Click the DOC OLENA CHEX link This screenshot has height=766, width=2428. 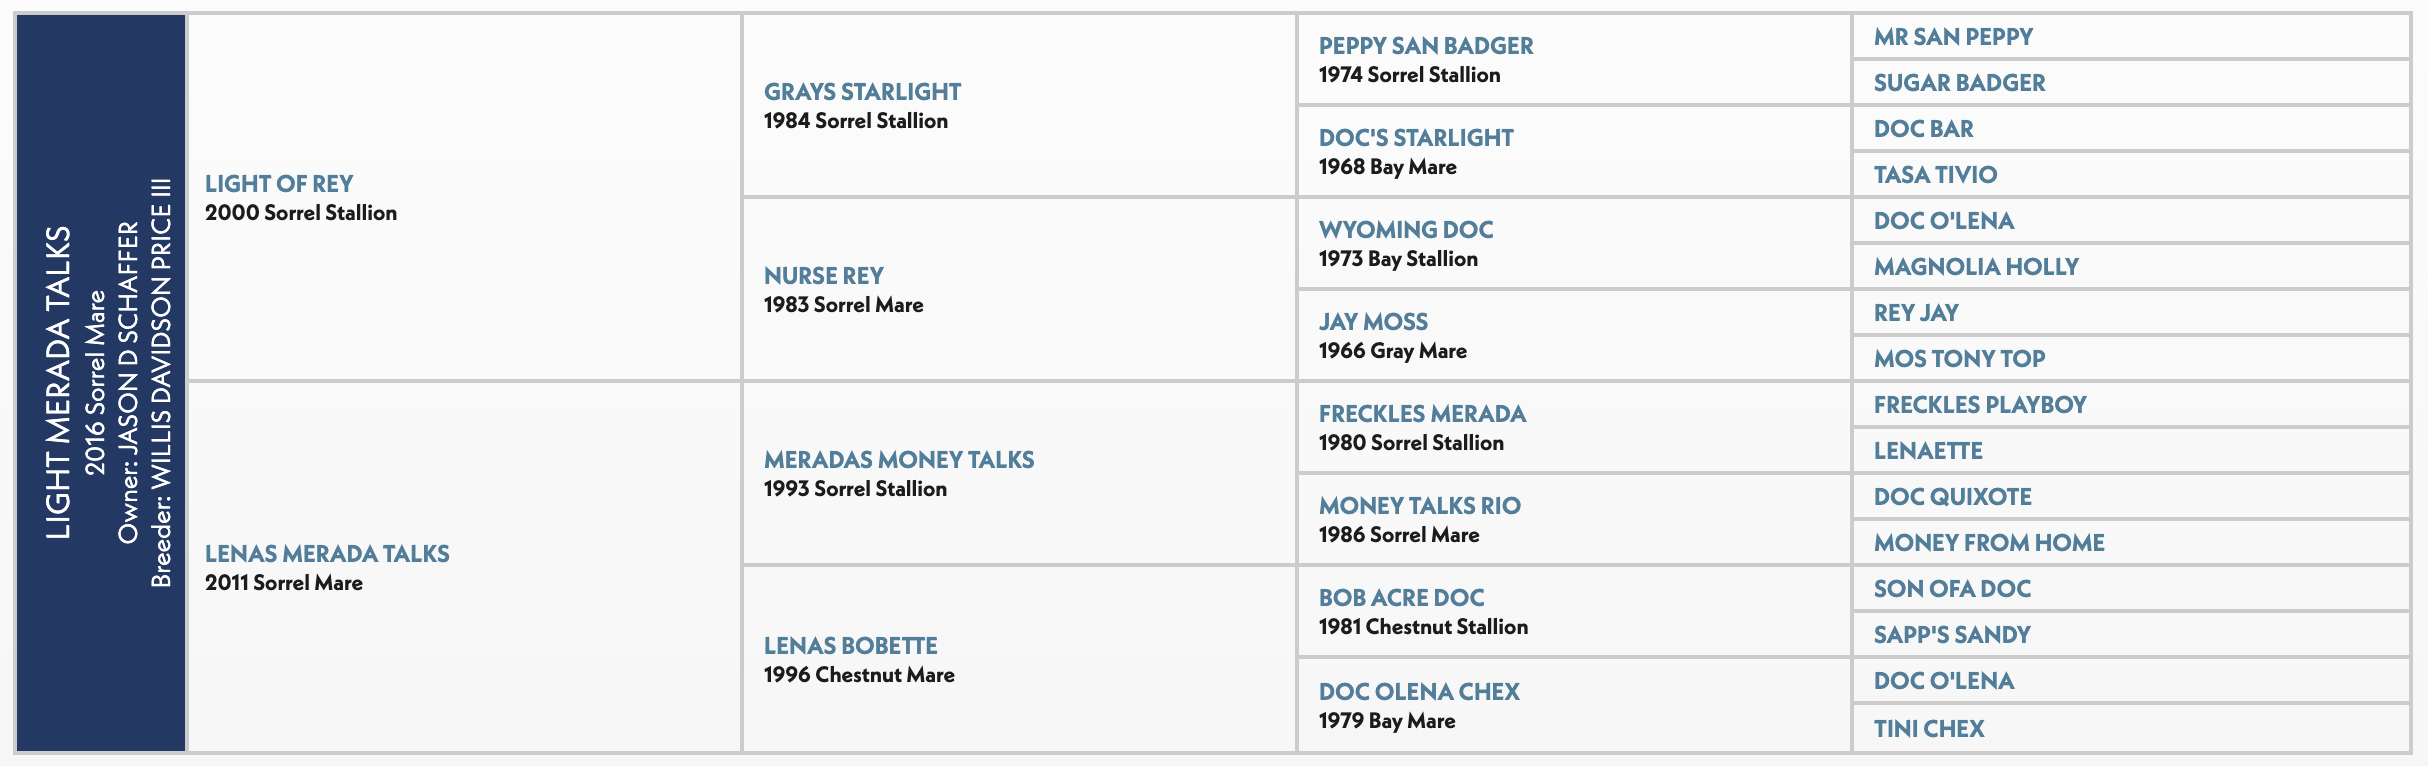pyautogui.click(x=1418, y=692)
